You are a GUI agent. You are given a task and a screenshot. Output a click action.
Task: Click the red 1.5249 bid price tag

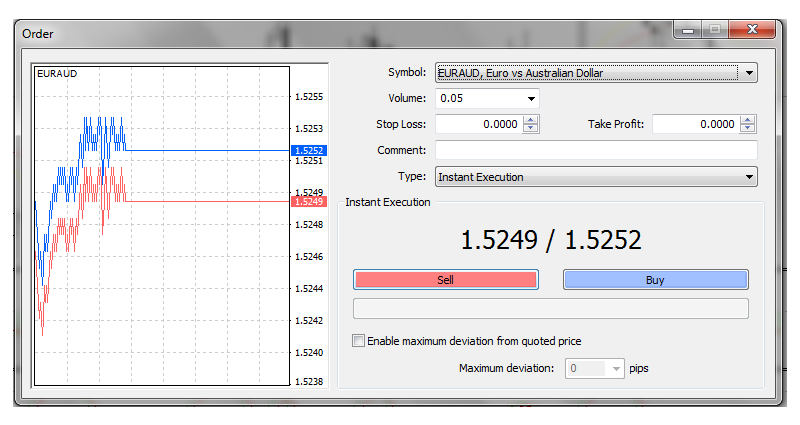pos(309,202)
